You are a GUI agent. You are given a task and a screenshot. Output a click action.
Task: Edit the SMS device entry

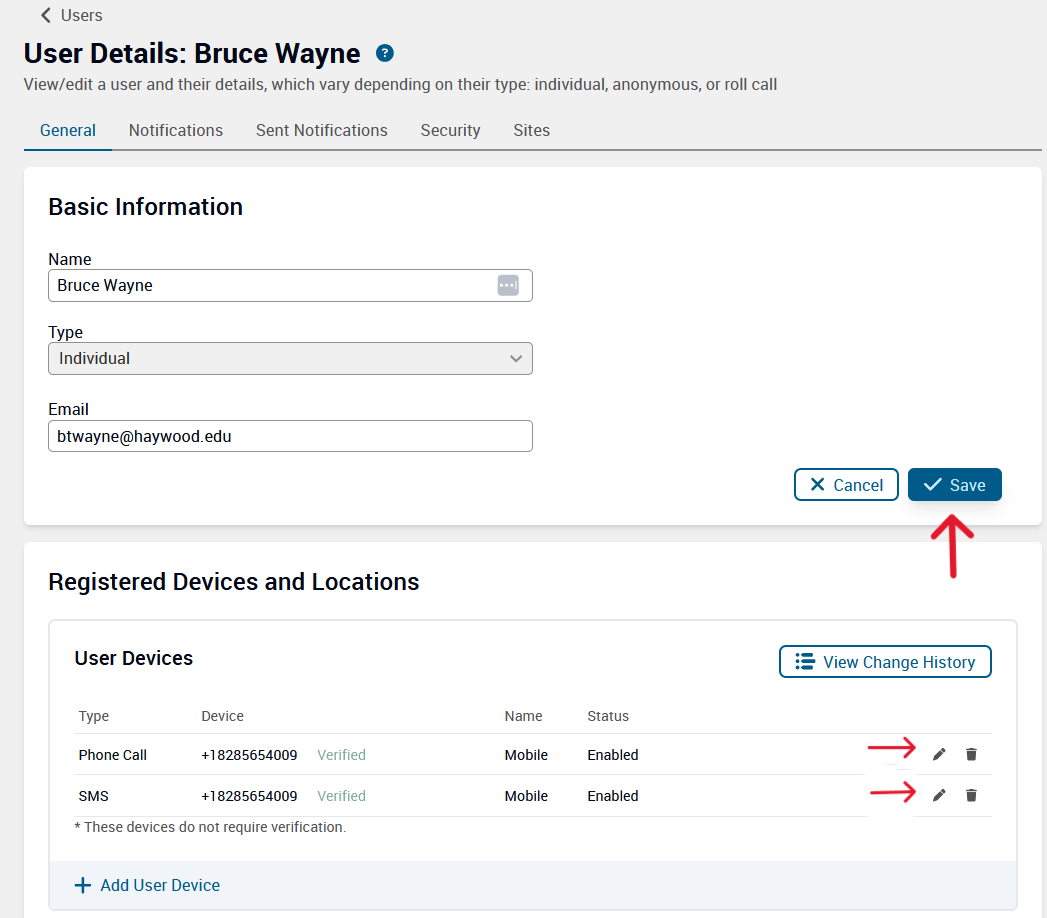click(x=938, y=795)
